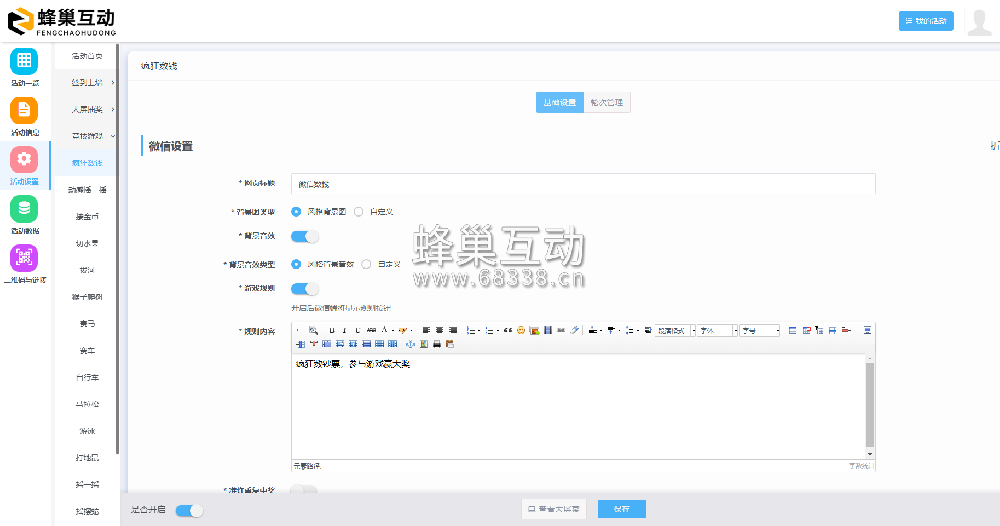Expand the second submenu item with chevron

pos(88,109)
